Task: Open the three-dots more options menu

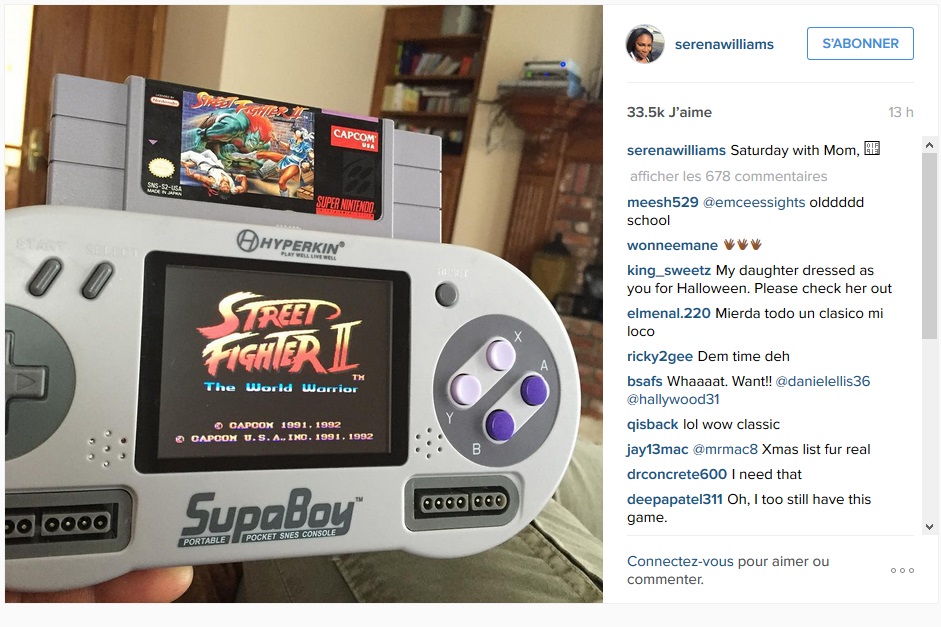Action: pos(902,571)
